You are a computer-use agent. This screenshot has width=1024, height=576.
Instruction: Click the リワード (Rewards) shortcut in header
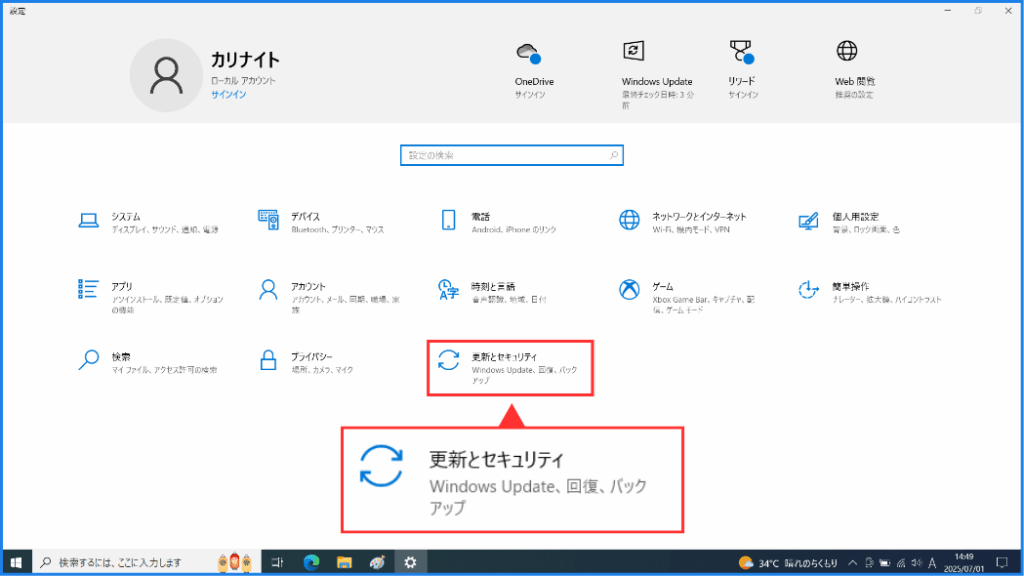pos(742,70)
